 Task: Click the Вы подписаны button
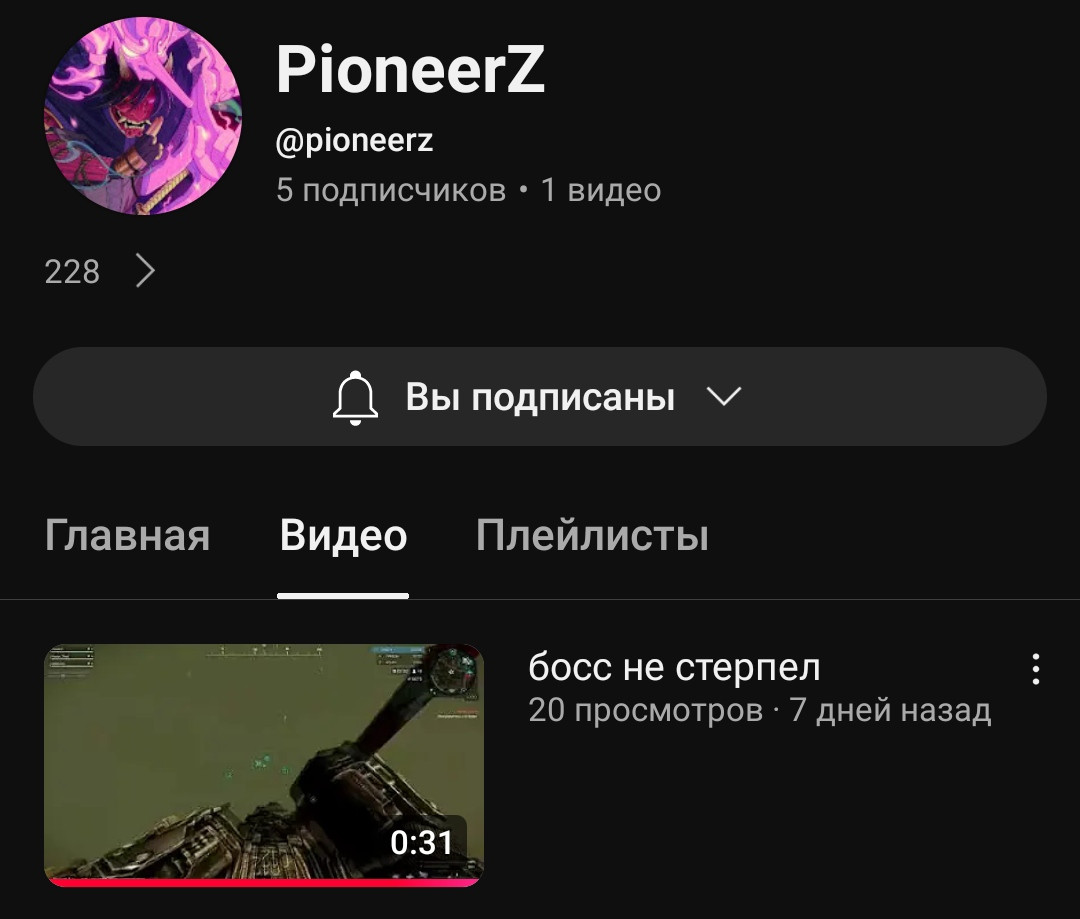coord(540,397)
